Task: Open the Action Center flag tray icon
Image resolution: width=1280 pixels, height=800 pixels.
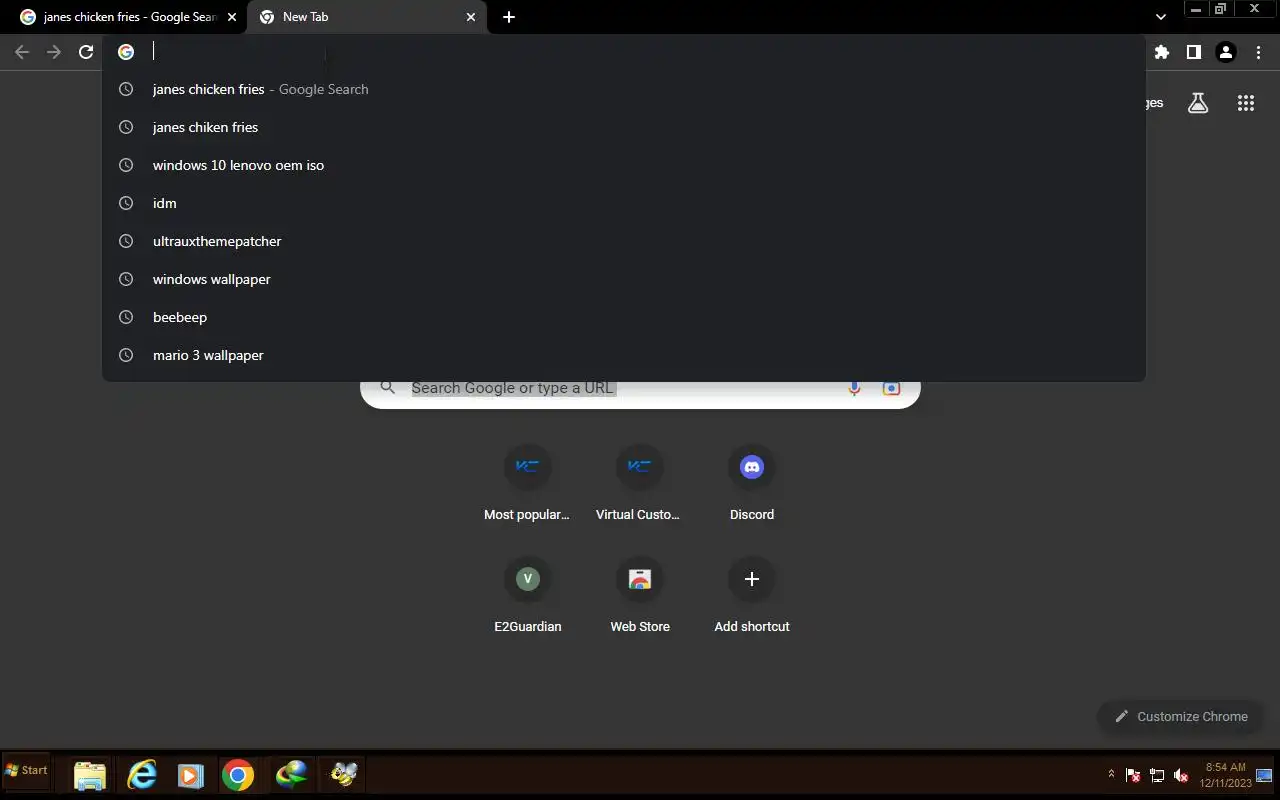Action: tap(1133, 775)
